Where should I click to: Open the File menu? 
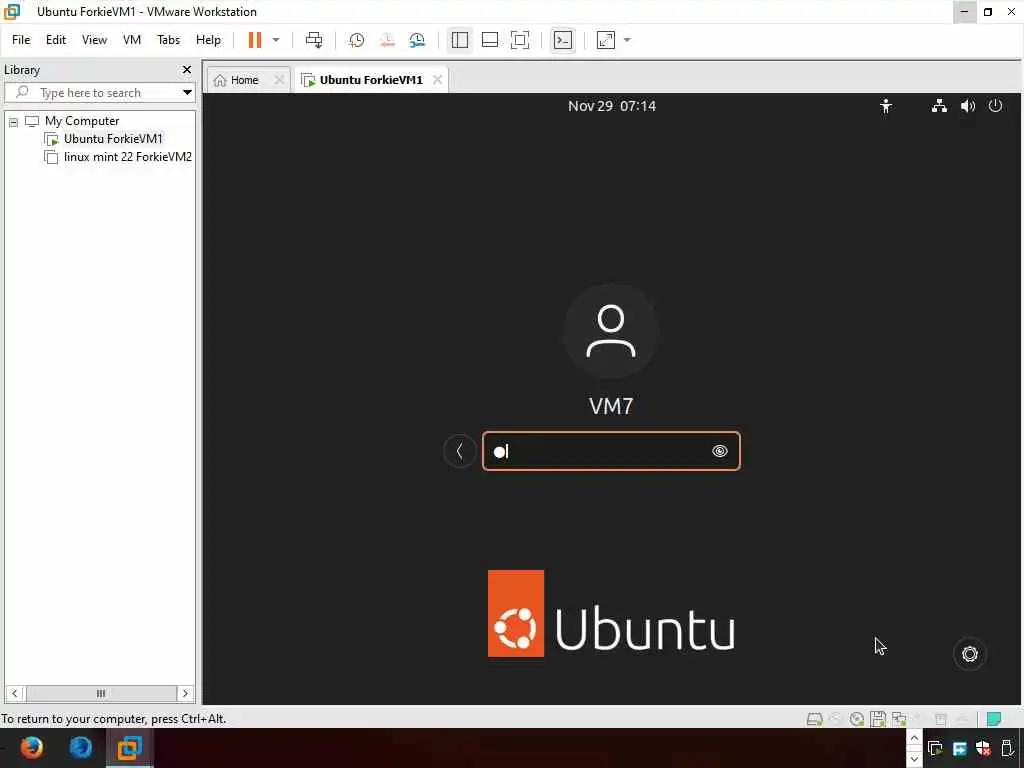21,40
